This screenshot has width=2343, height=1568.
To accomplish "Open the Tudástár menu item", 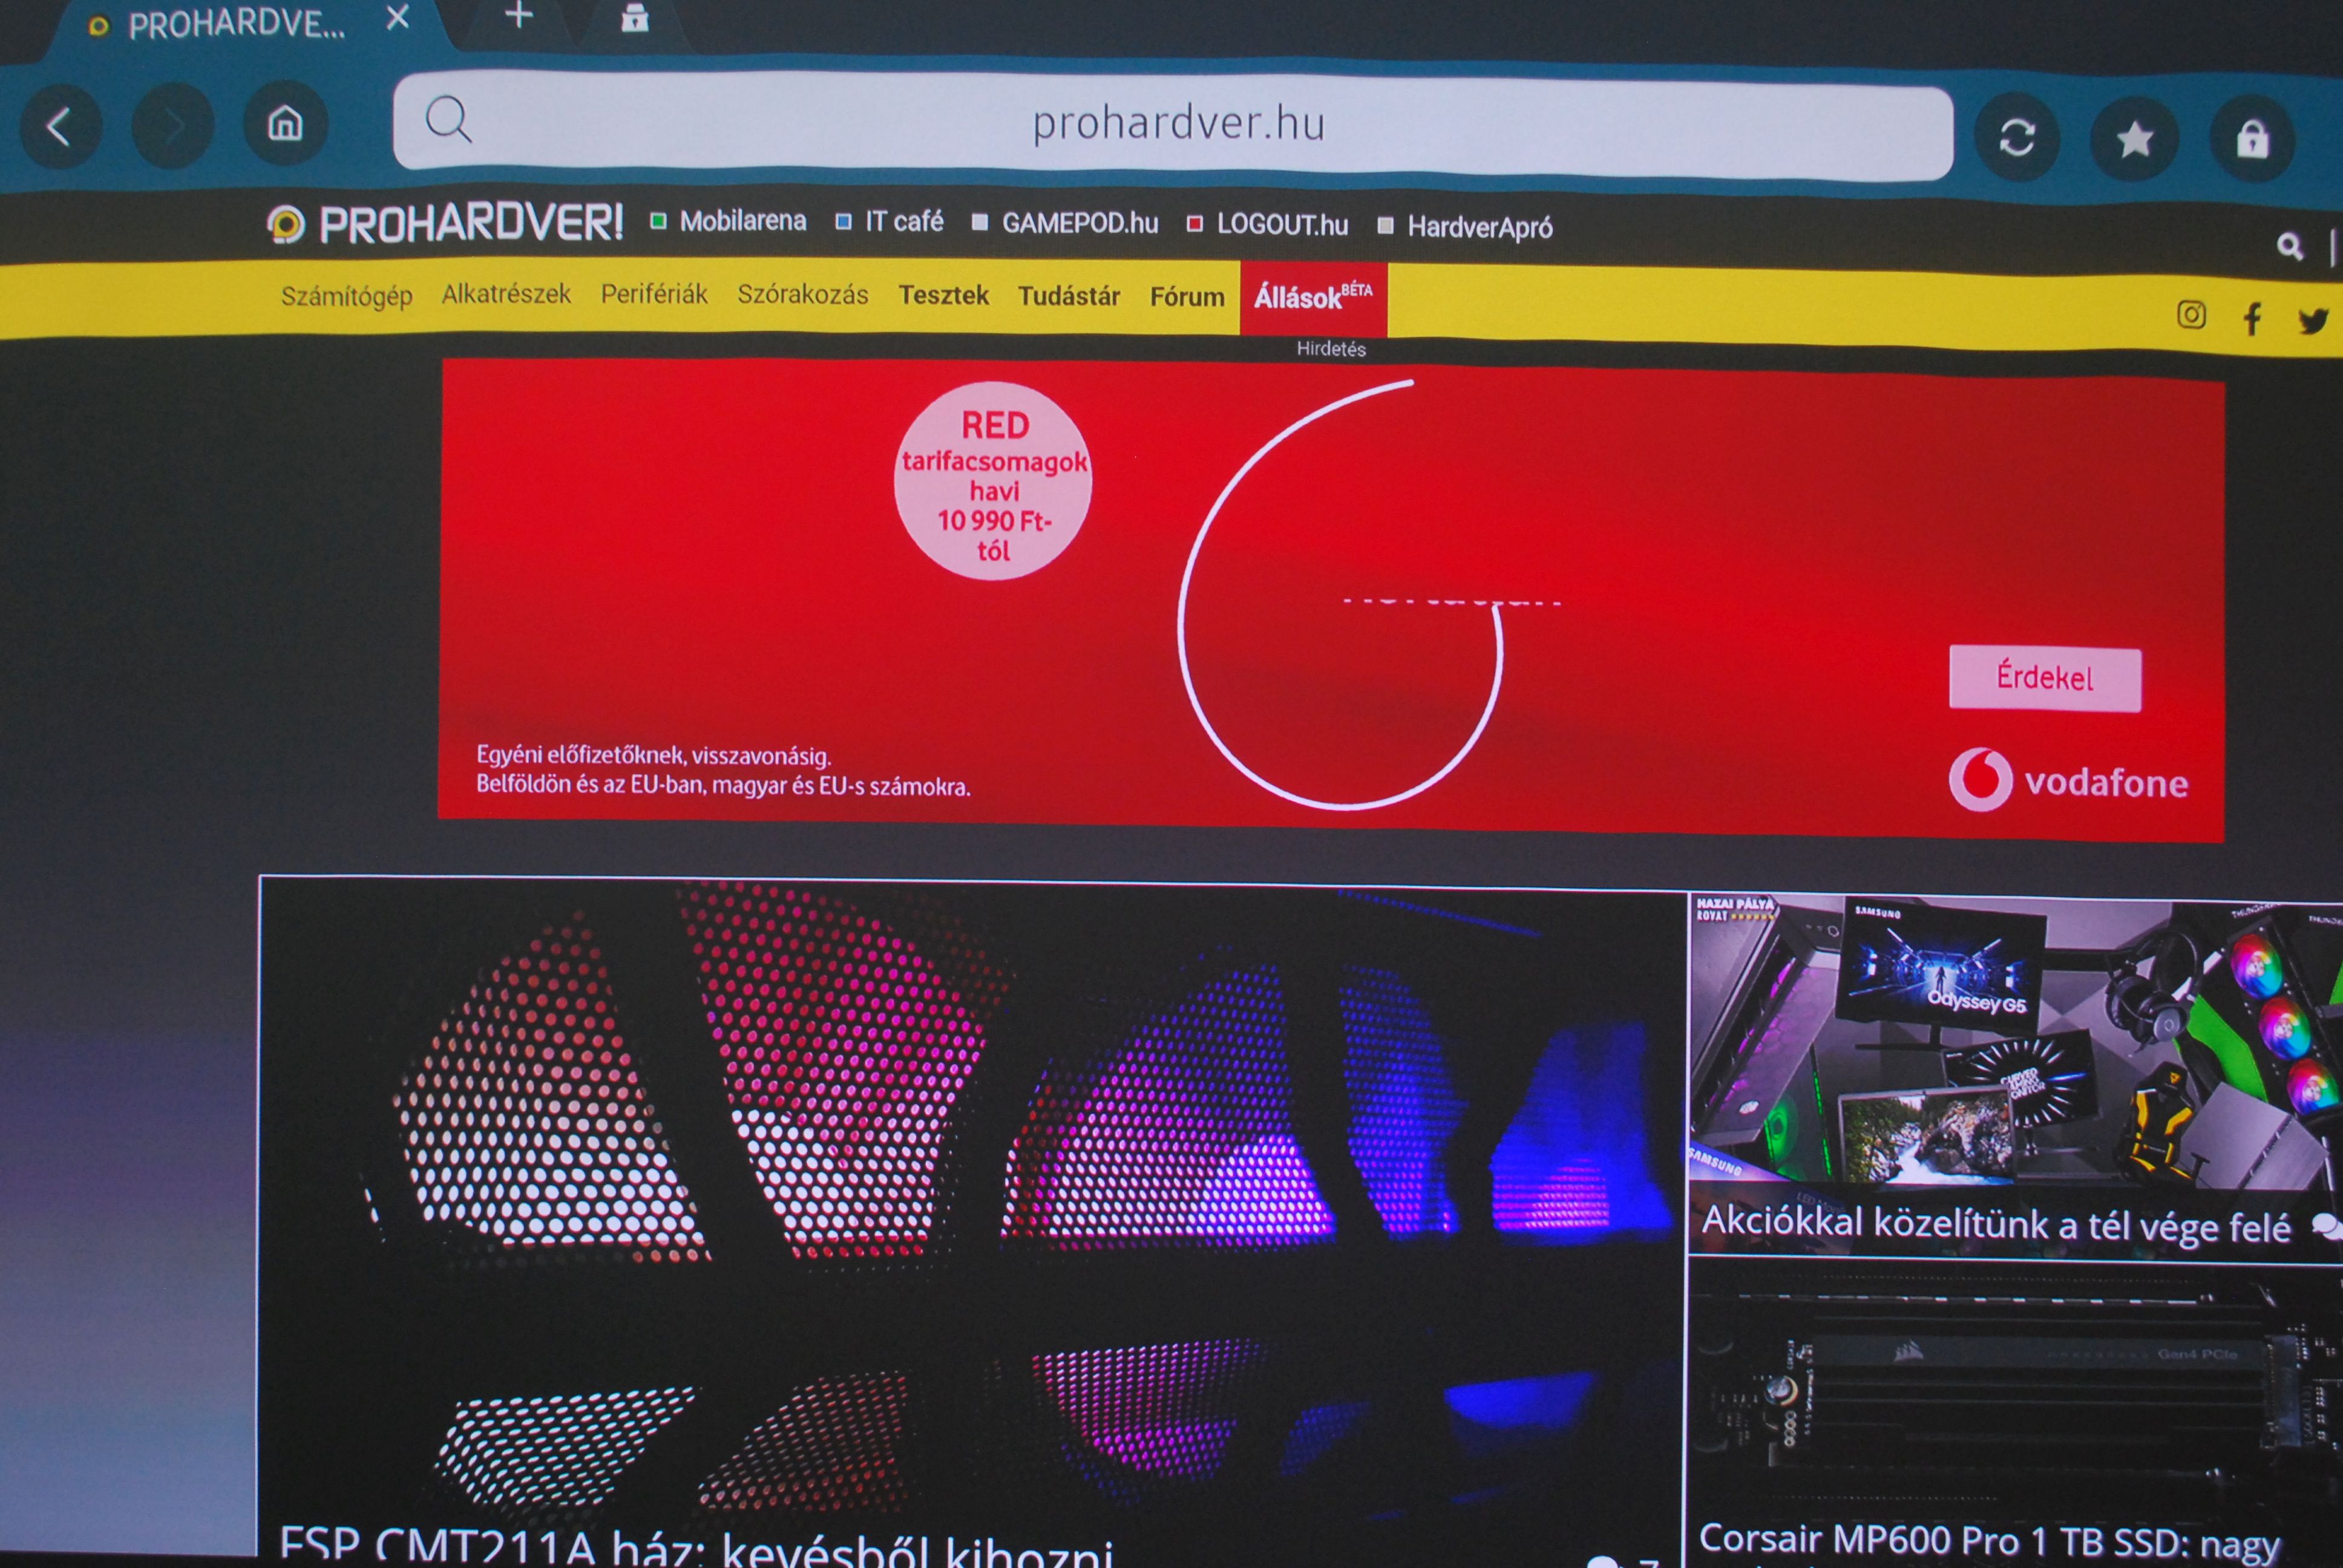I will click(1069, 296).
